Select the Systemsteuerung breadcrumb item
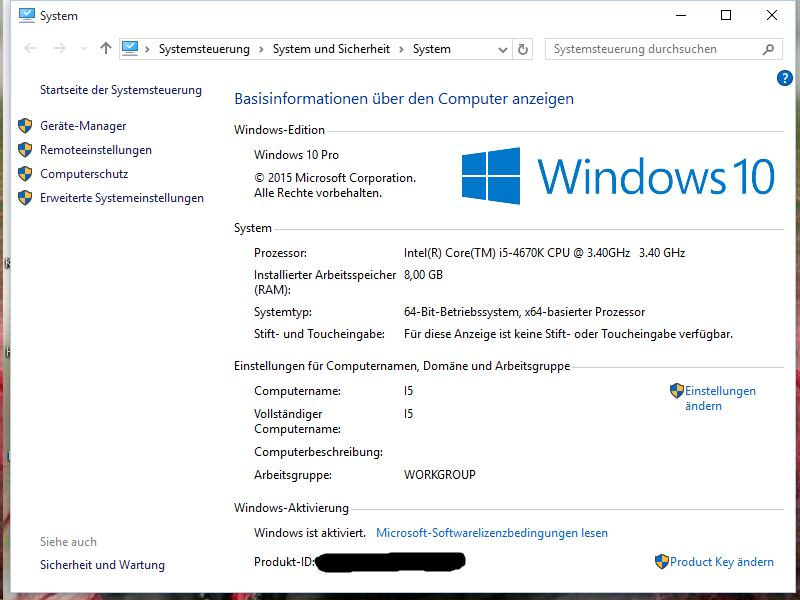The image size is (800, 600). pos(204,49)
